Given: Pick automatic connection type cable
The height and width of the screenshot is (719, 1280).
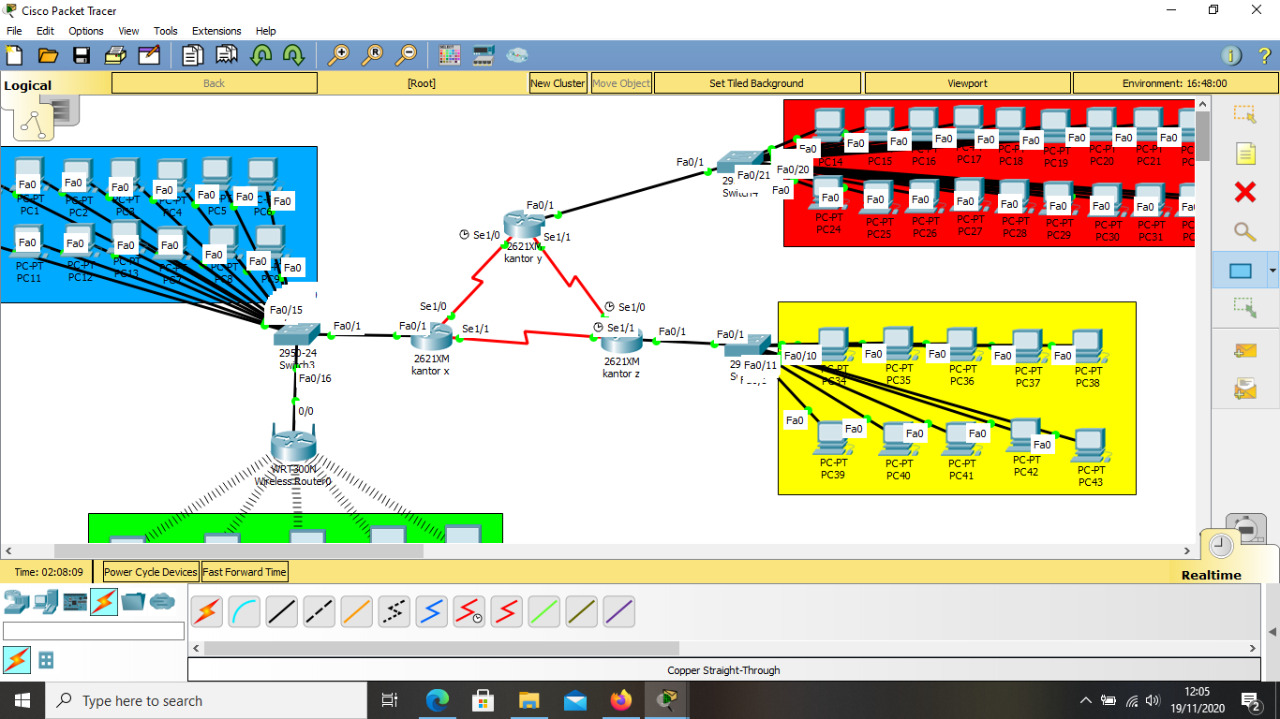Looking at the screenshot, I should [207, 611].
